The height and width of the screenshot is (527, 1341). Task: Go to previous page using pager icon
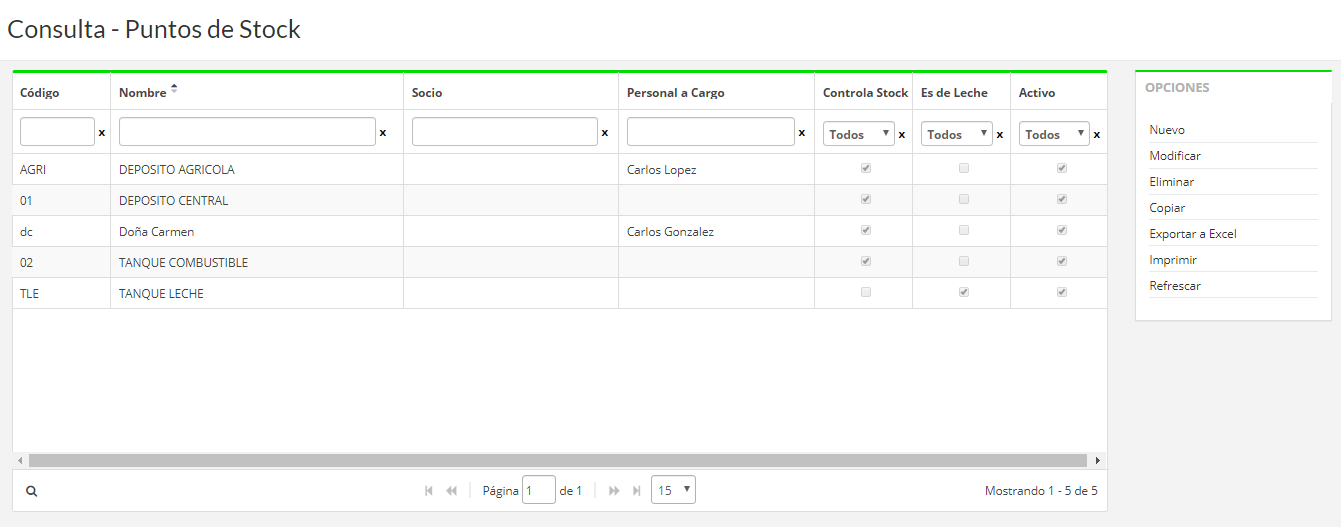[x=451, y=491]
